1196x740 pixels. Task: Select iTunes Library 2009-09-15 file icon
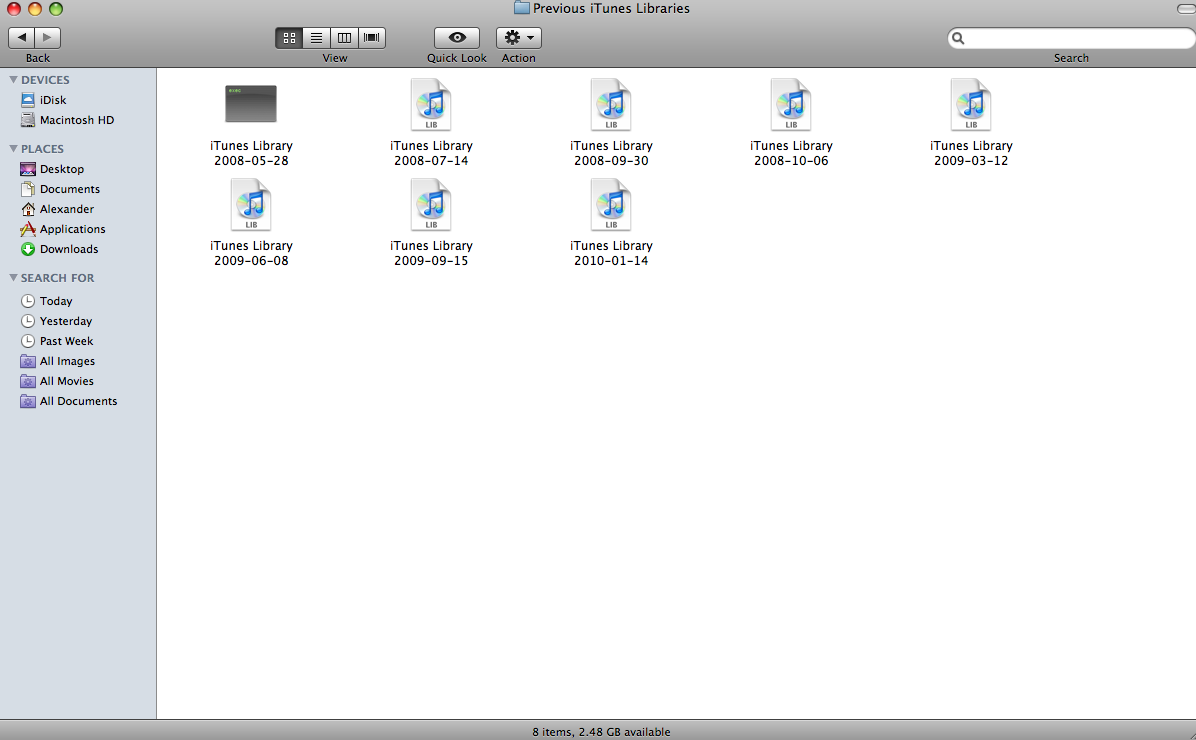(431, 204)
